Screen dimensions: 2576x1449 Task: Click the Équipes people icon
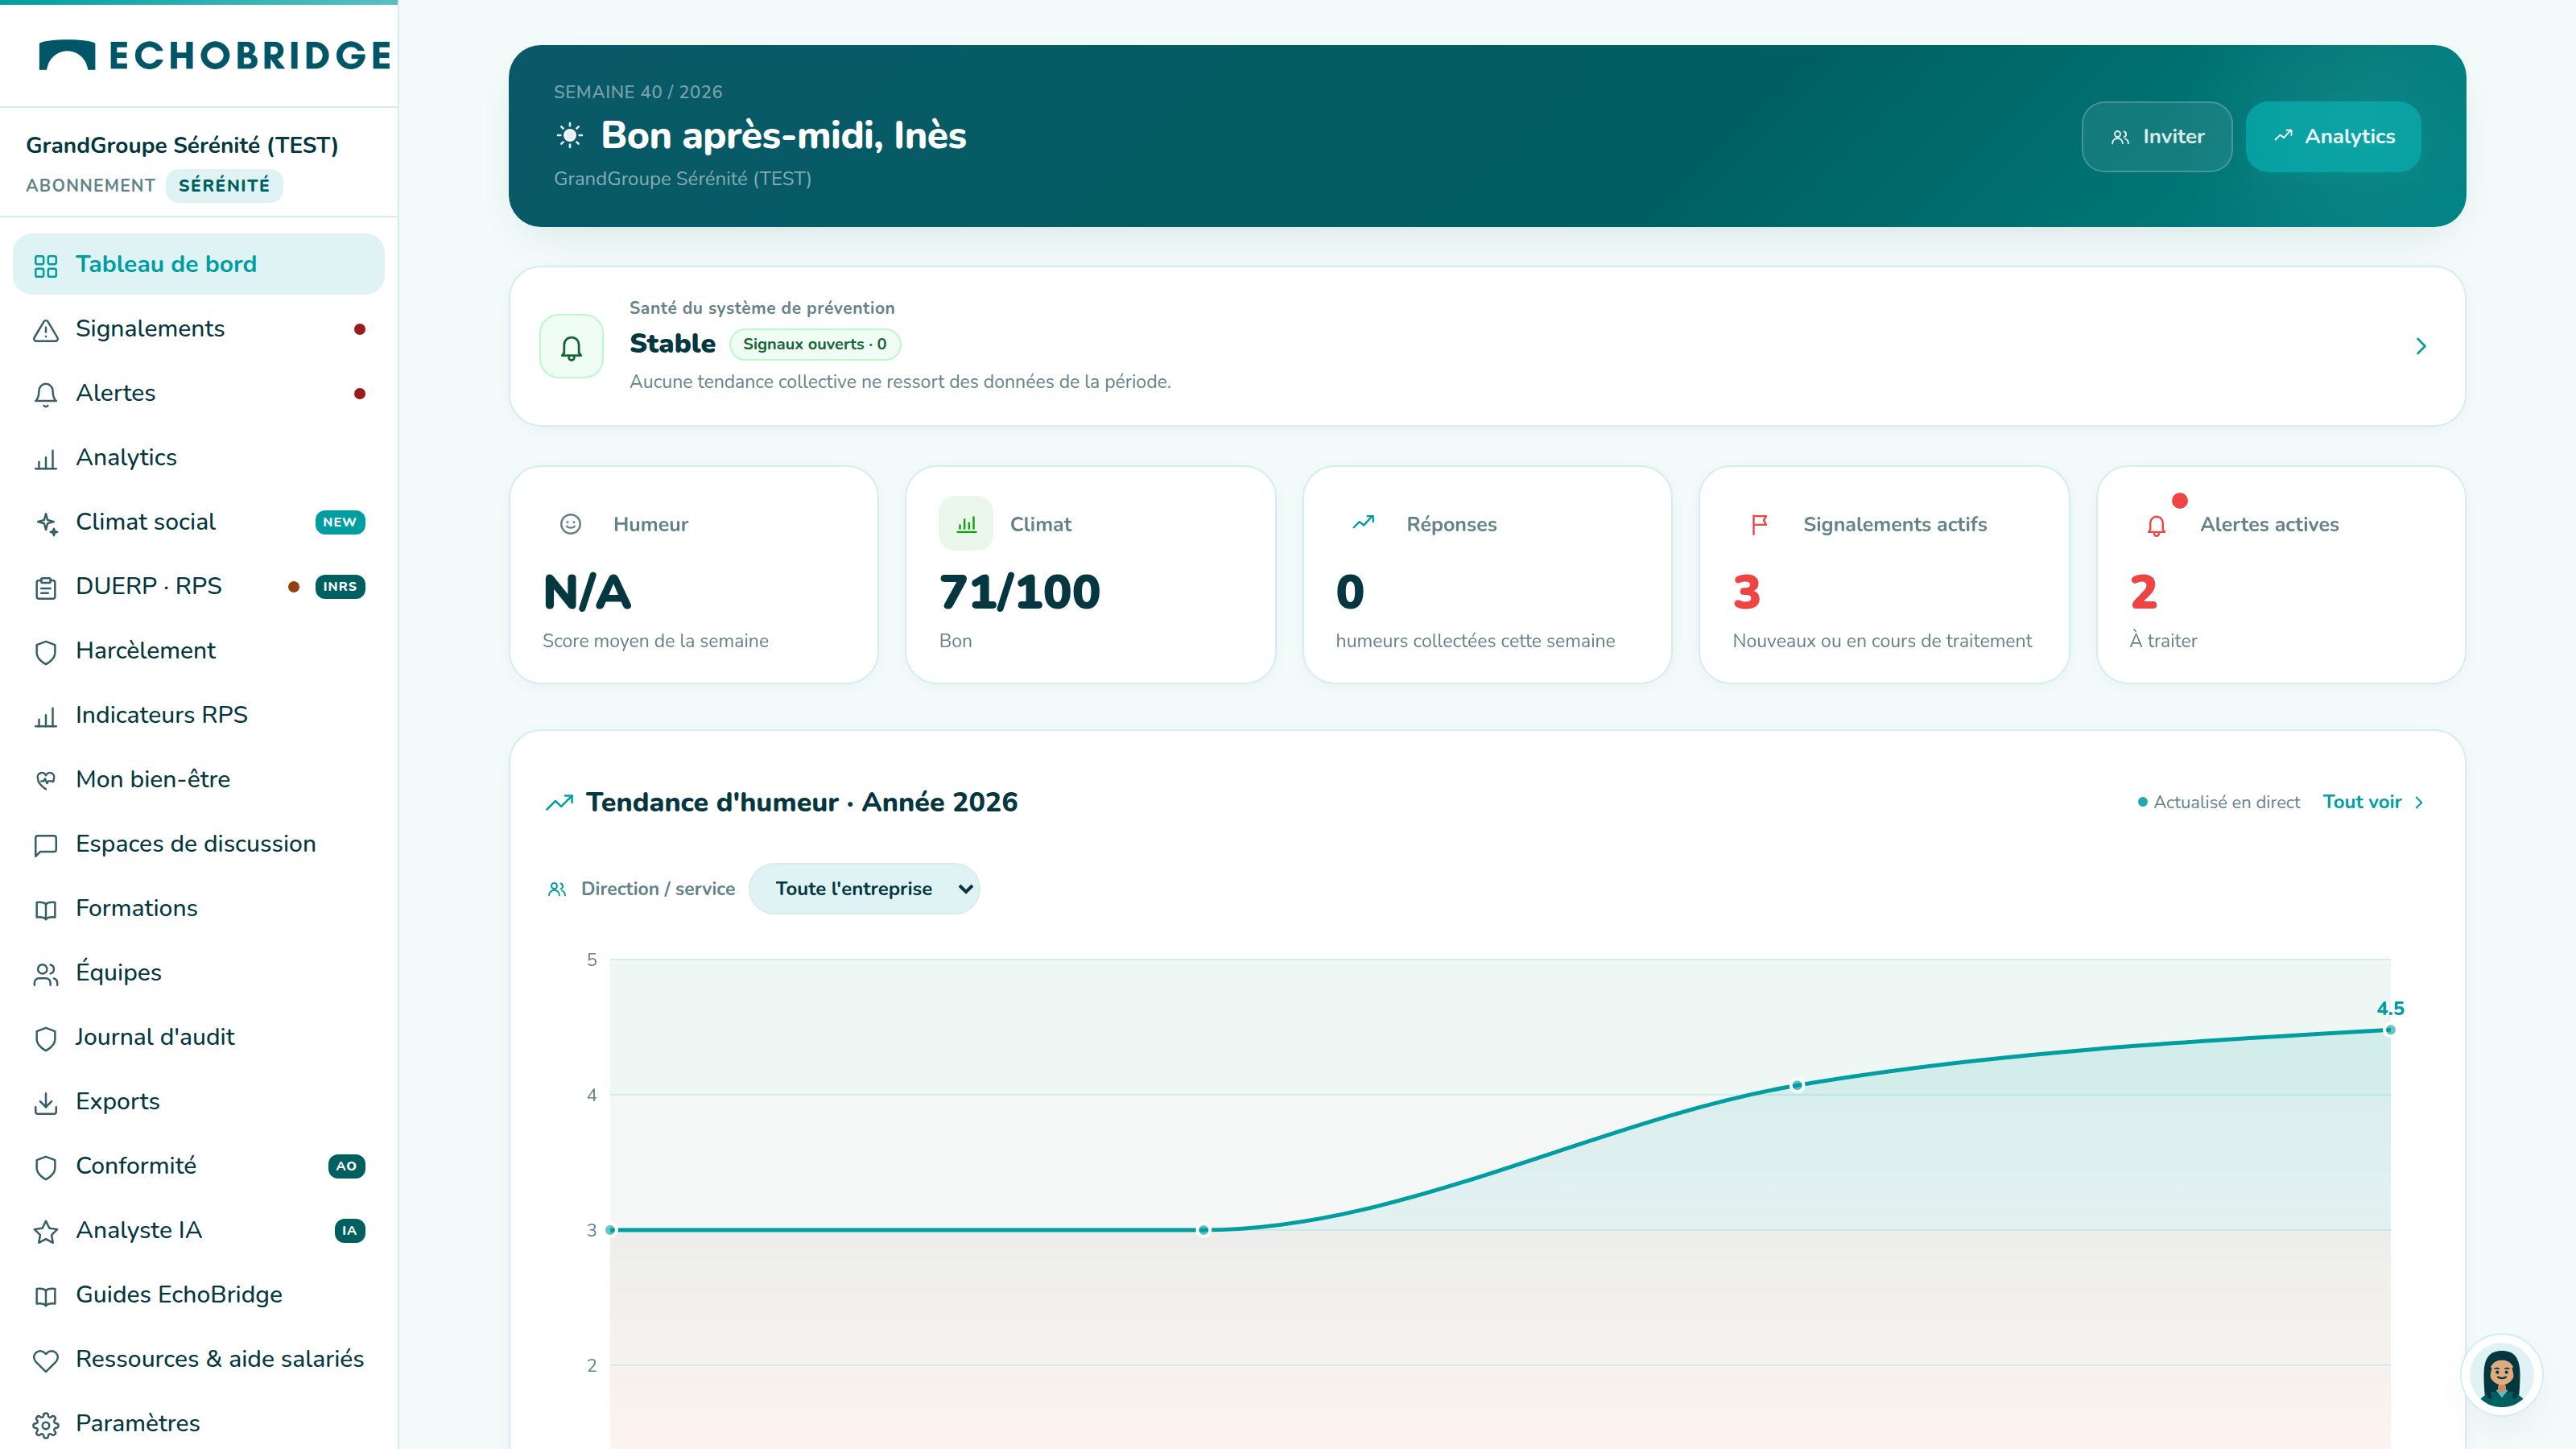[46, 974]
